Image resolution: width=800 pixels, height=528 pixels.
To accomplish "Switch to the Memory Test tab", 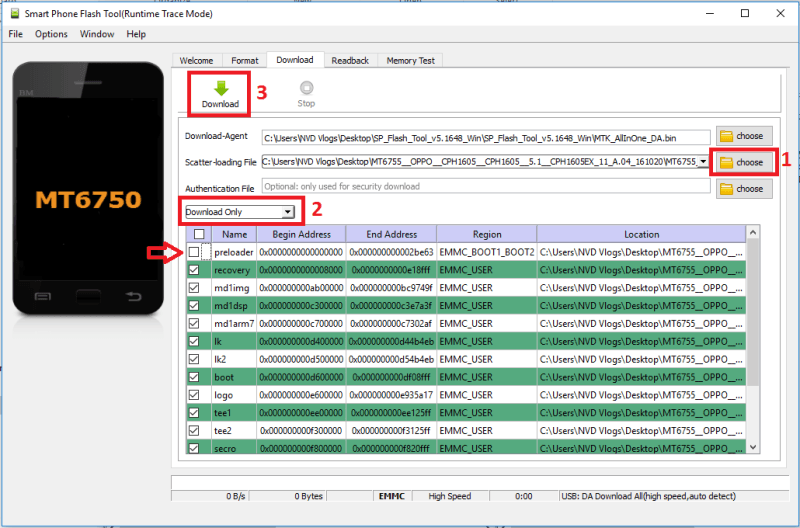I will (411, 61).
